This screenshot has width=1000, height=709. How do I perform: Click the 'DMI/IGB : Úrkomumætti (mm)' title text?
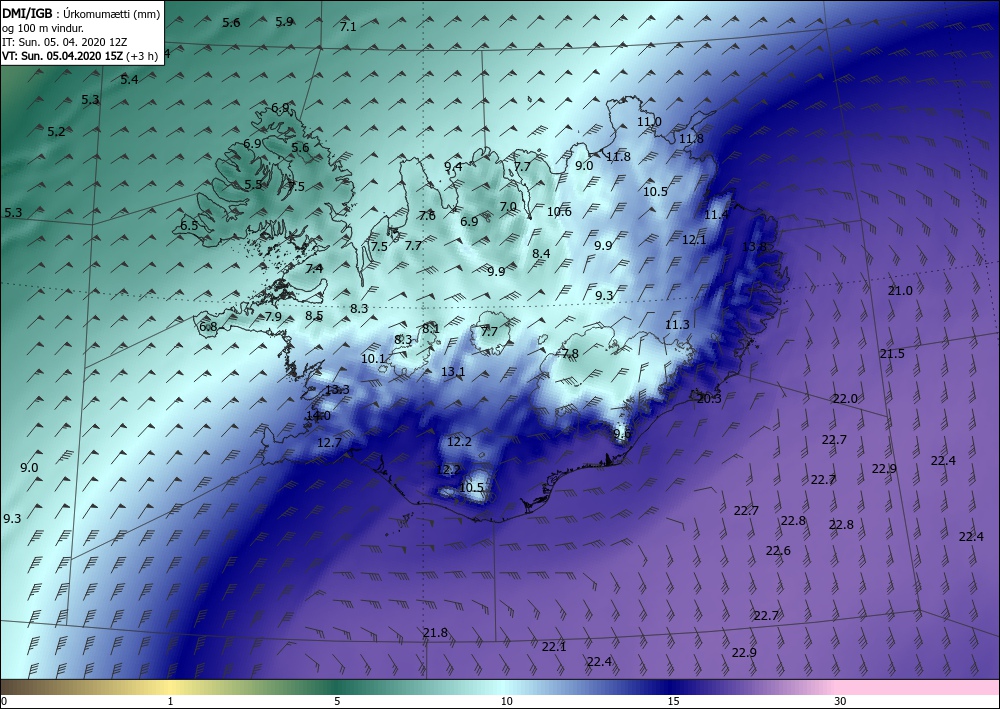(80, 13)
